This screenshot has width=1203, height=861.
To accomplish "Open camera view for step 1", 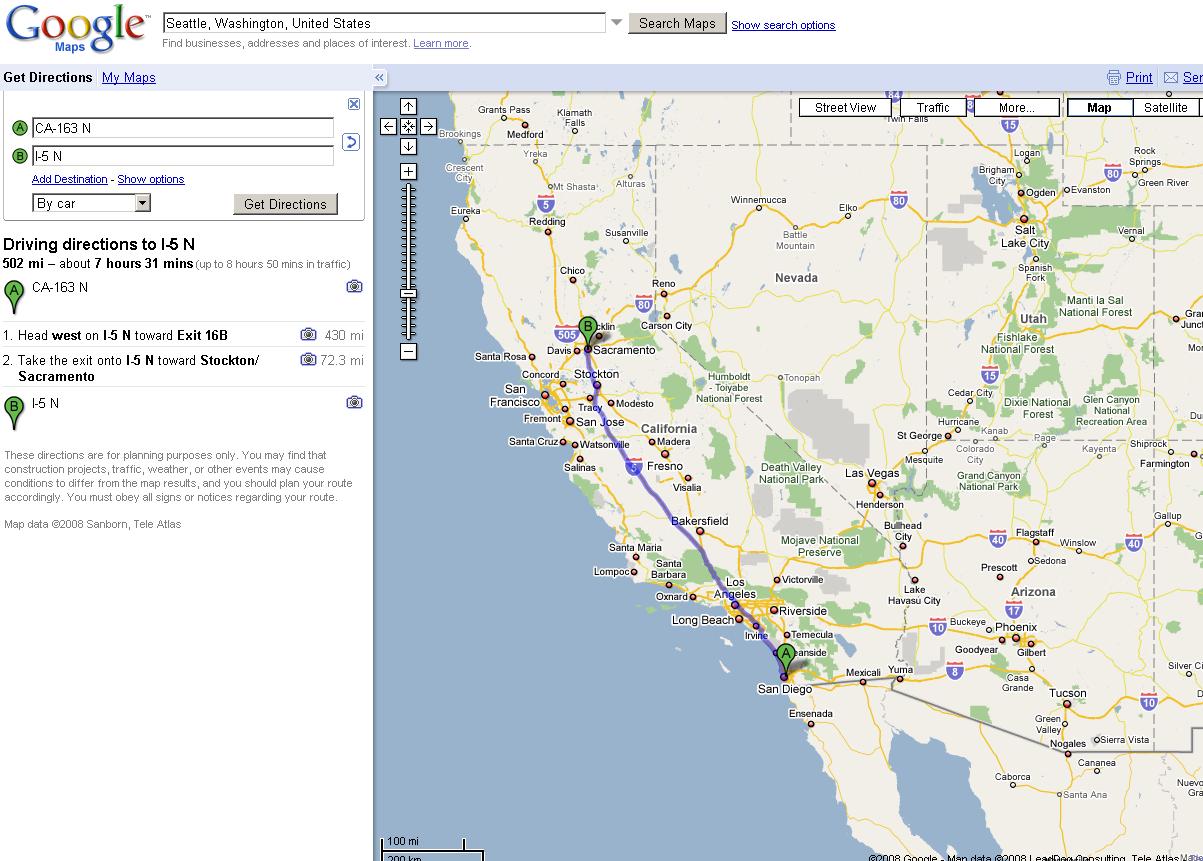I will pos(308,335).
